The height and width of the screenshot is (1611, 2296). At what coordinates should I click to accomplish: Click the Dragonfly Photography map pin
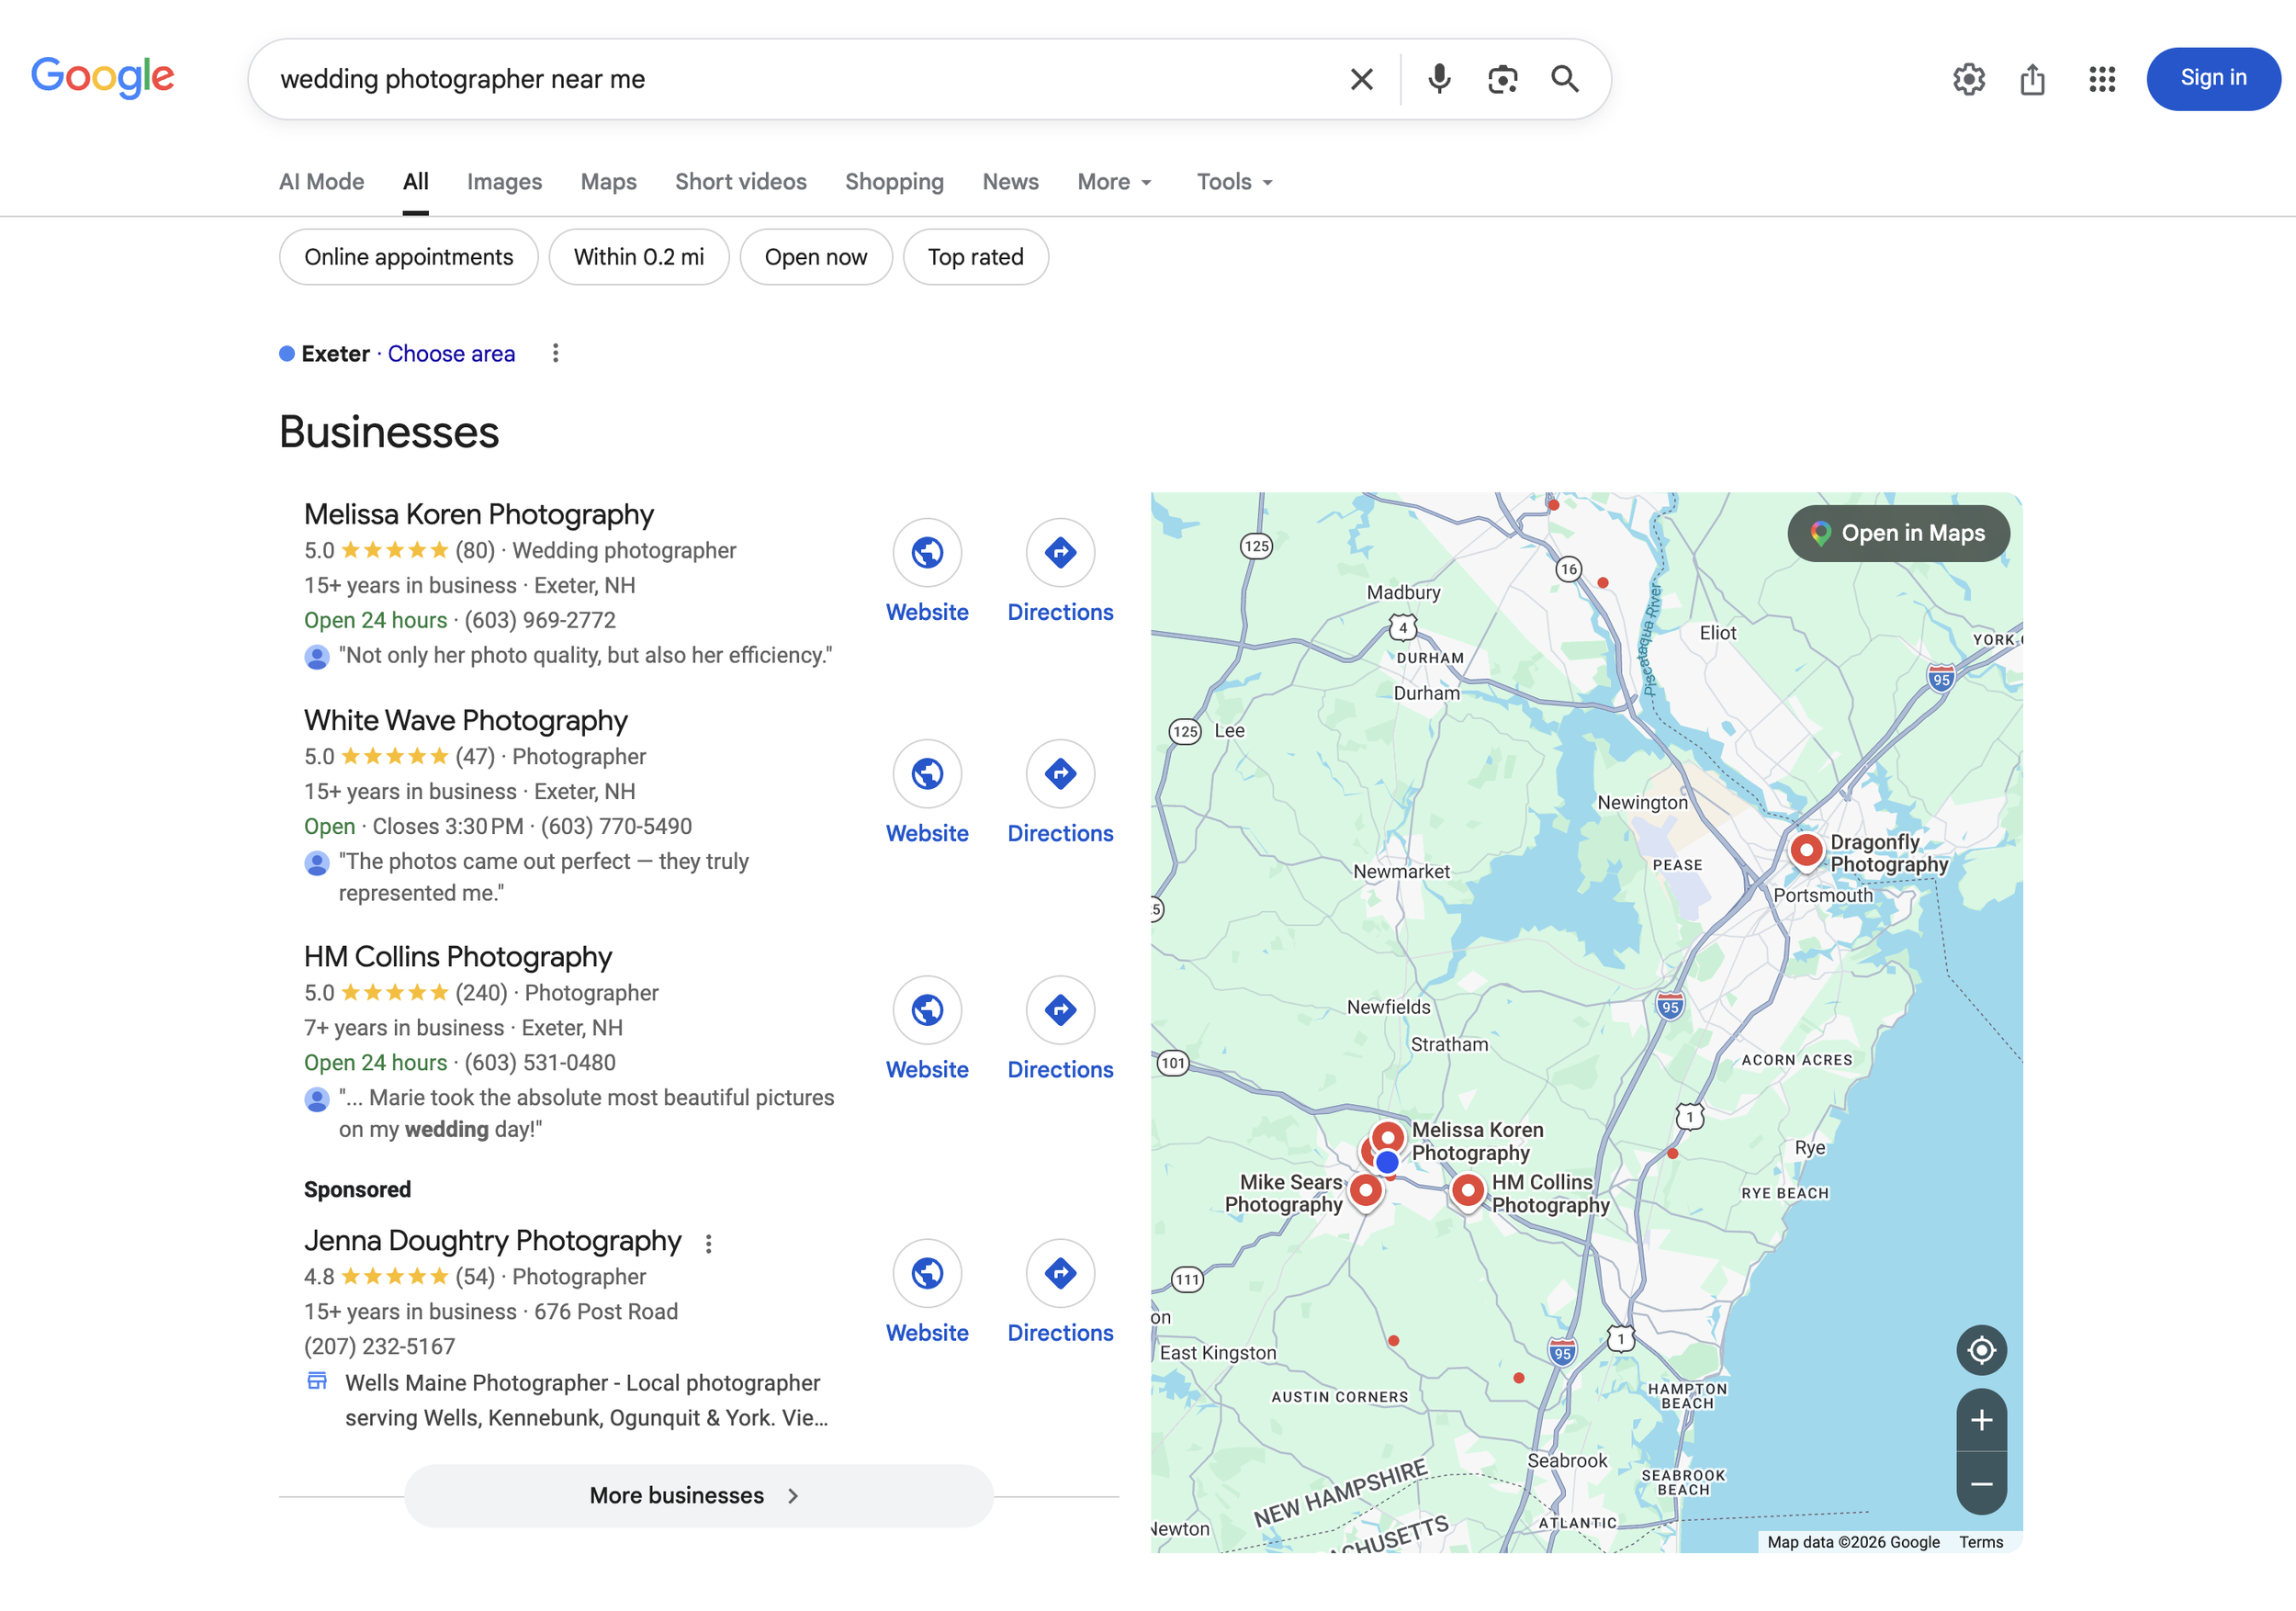coord(1806,851)
